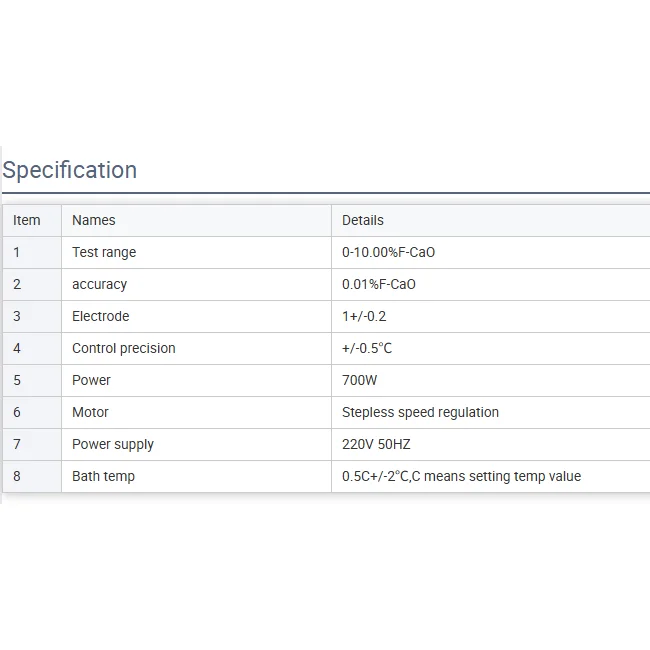This screenshot has height=650, width=650.
Task: Click the Specification heading
Action: (70, 170)
